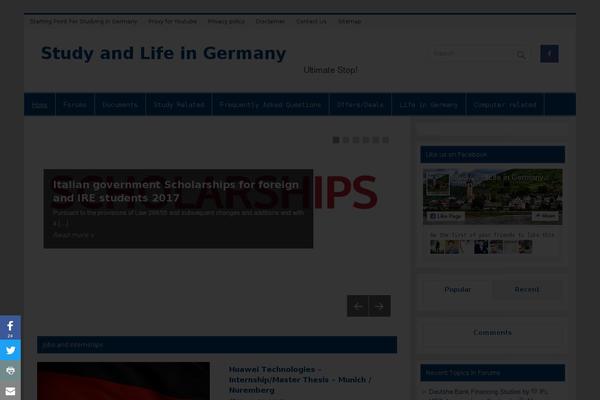Switch to the Comments tab
Viewport: 600px width, 400px height.
click(492, 333)
